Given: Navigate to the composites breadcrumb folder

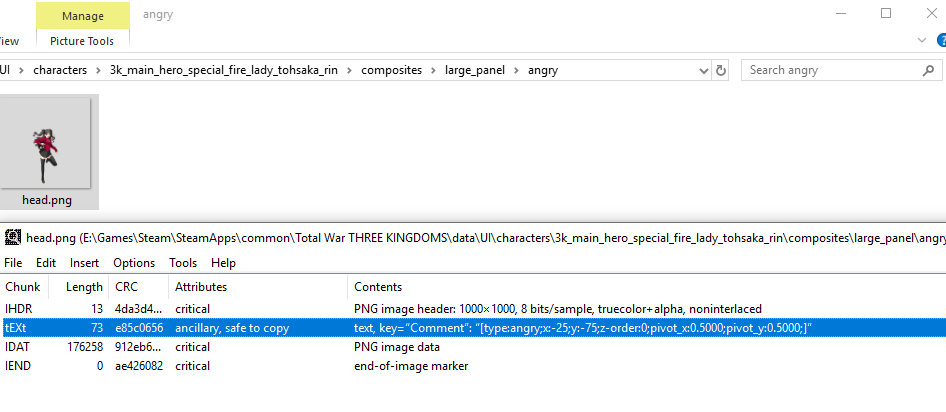Looking at the screenshot, I should [x=391, y=70].
